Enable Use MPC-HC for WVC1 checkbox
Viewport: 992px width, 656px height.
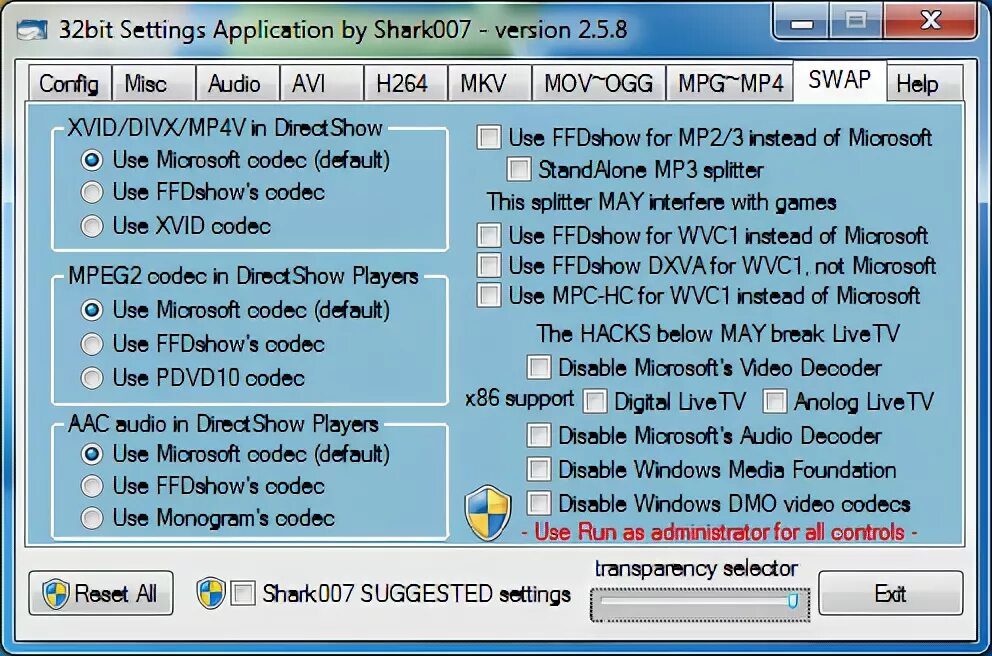pyautogui.click(x=489, y=295)
